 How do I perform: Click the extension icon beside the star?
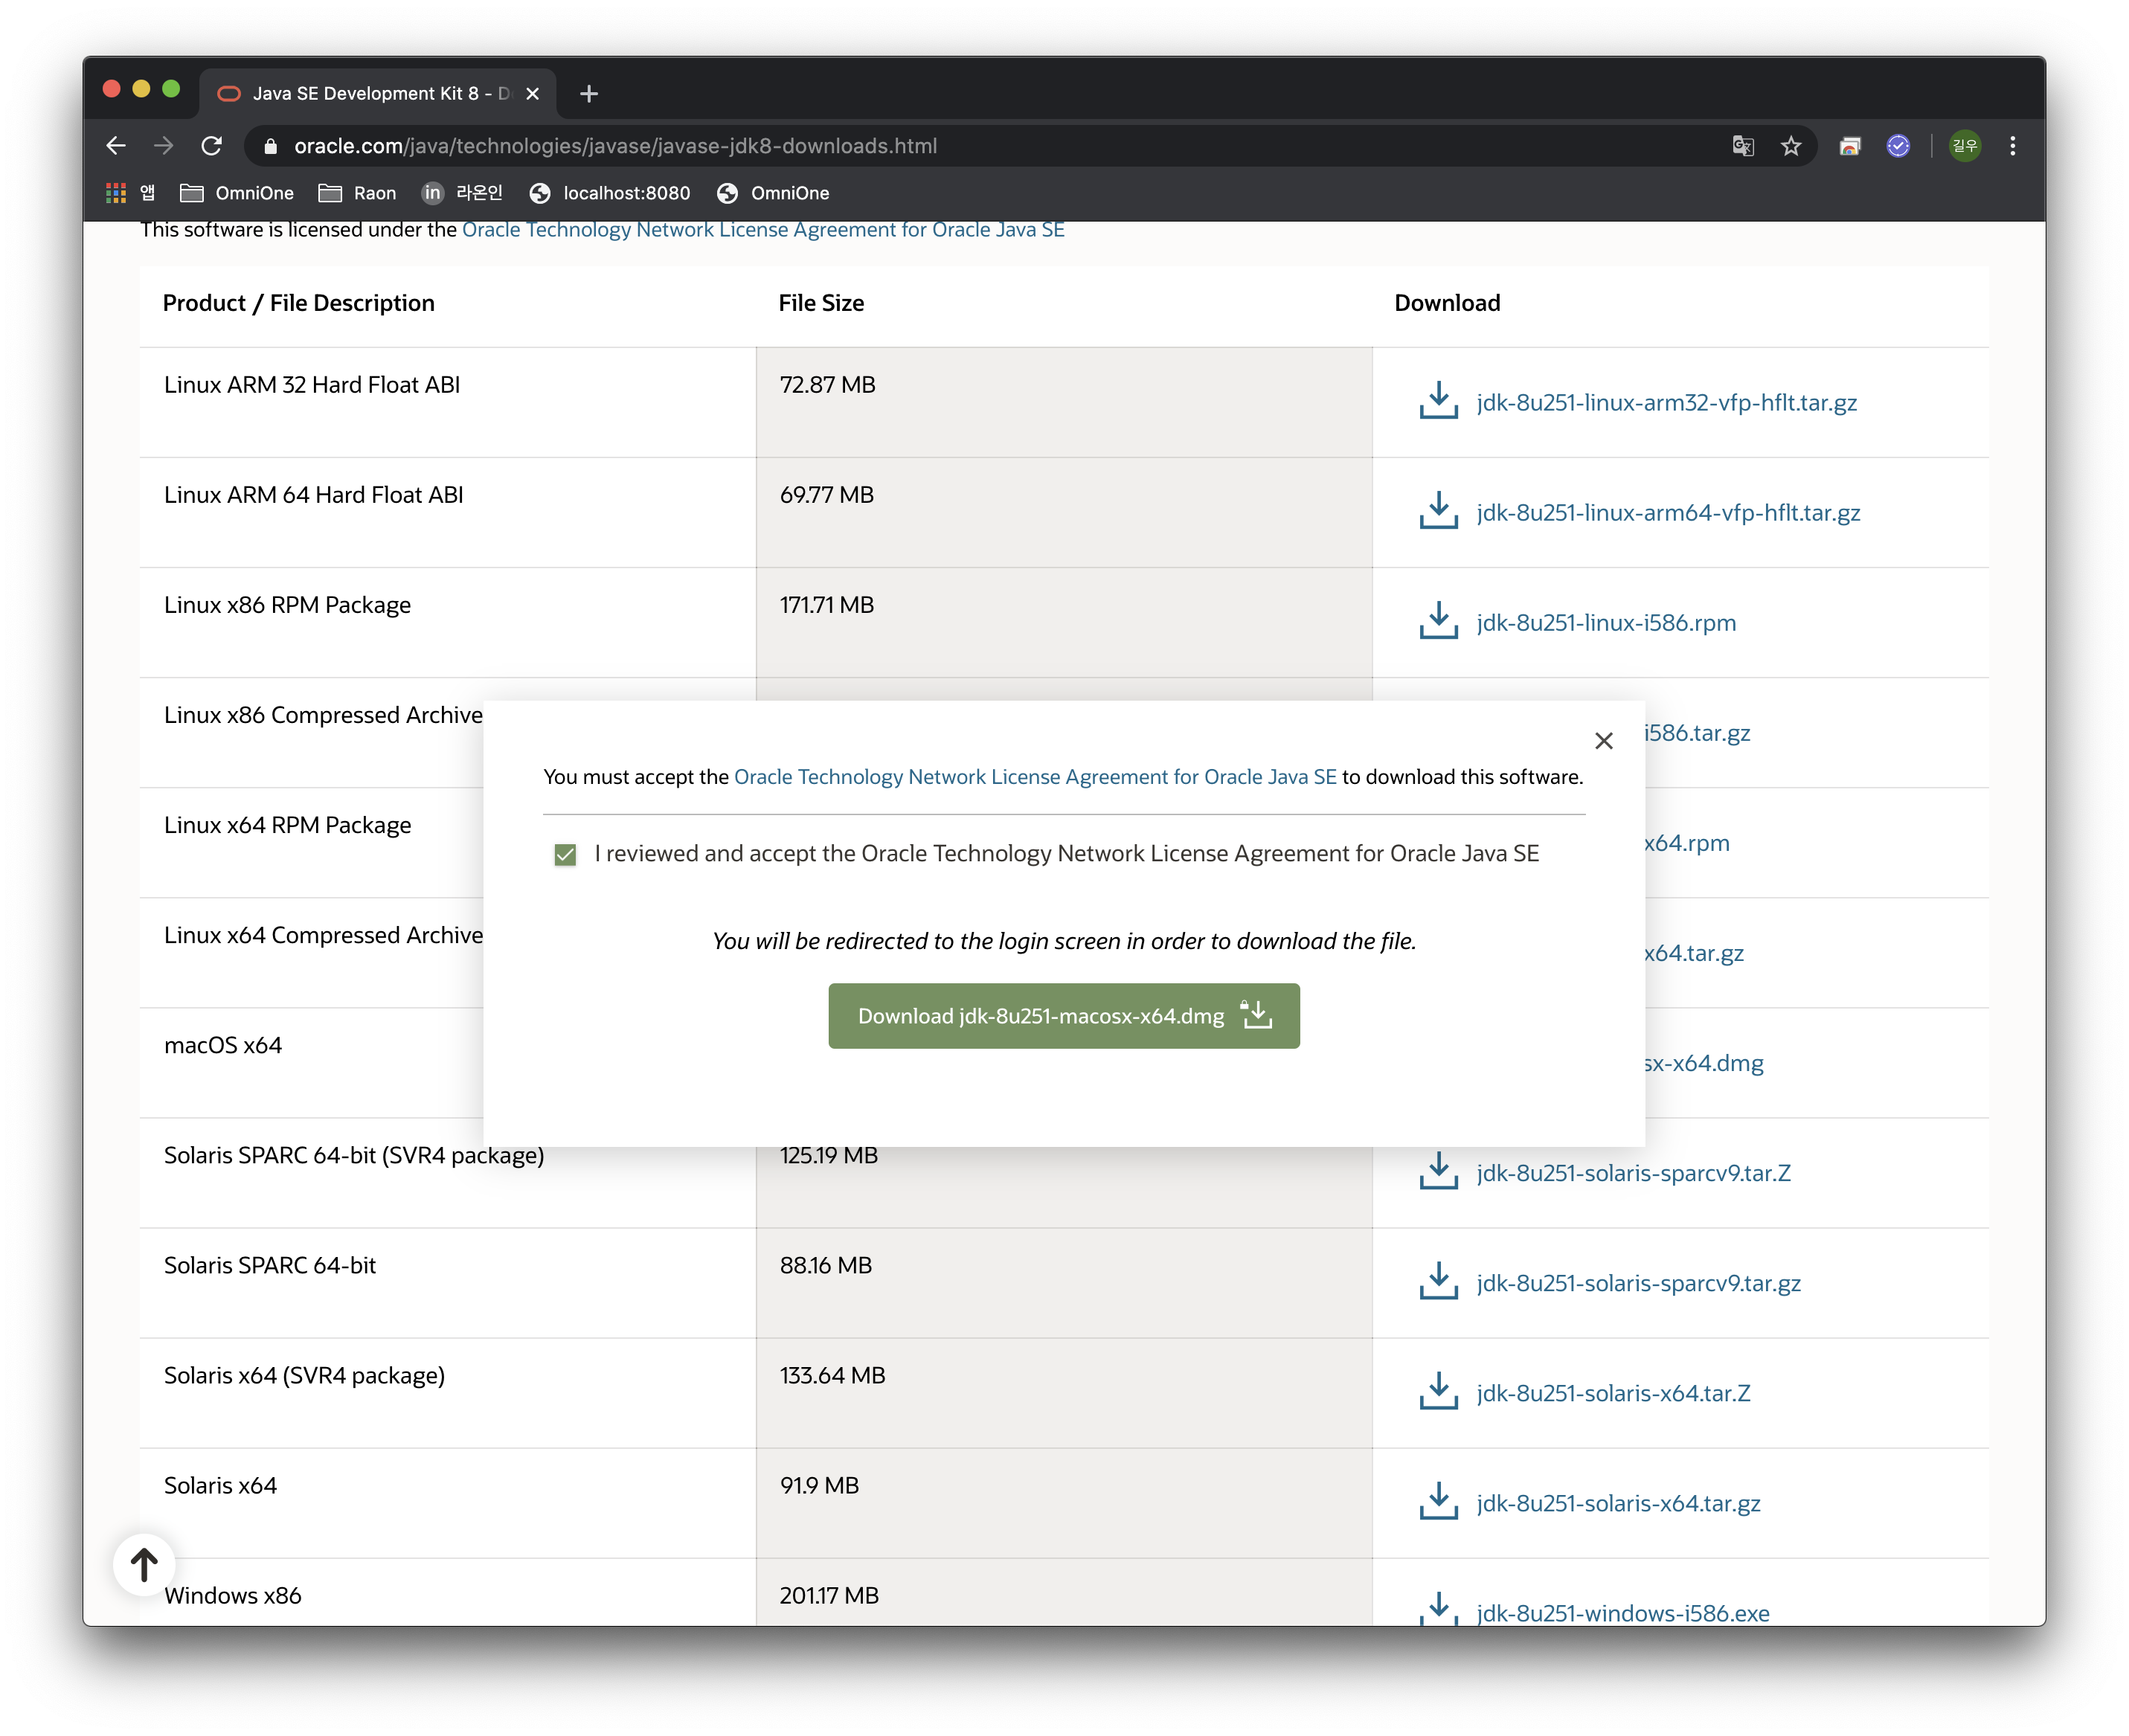pos(1849,146)
